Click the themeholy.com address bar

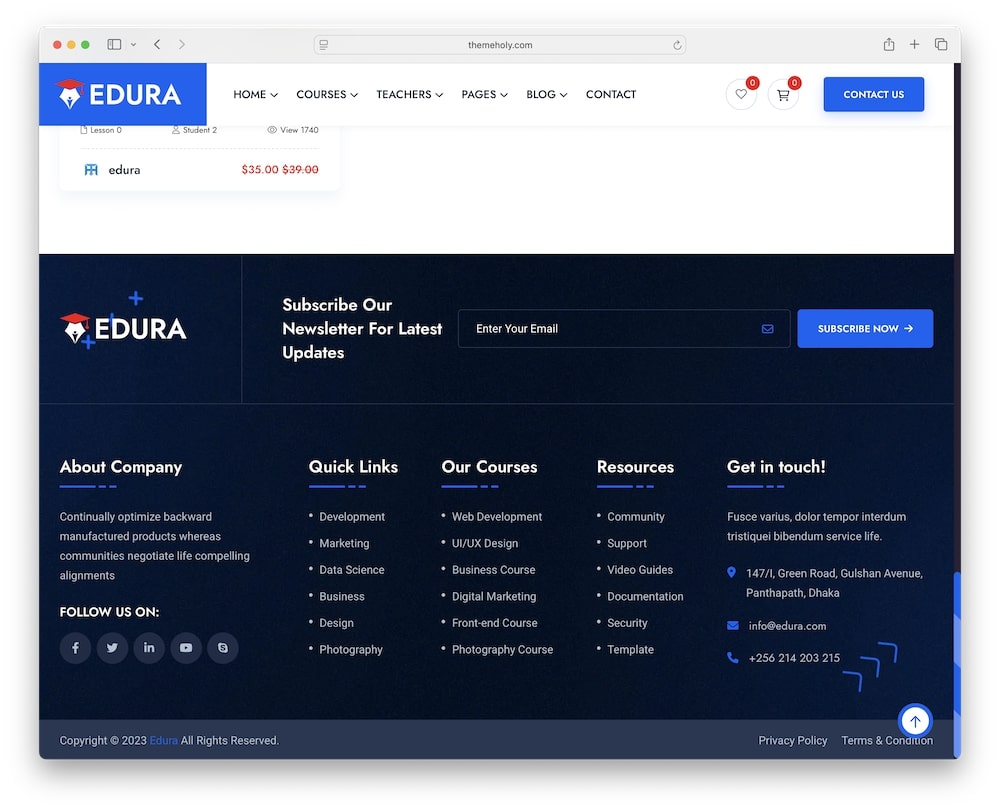[x=500, y=45]
